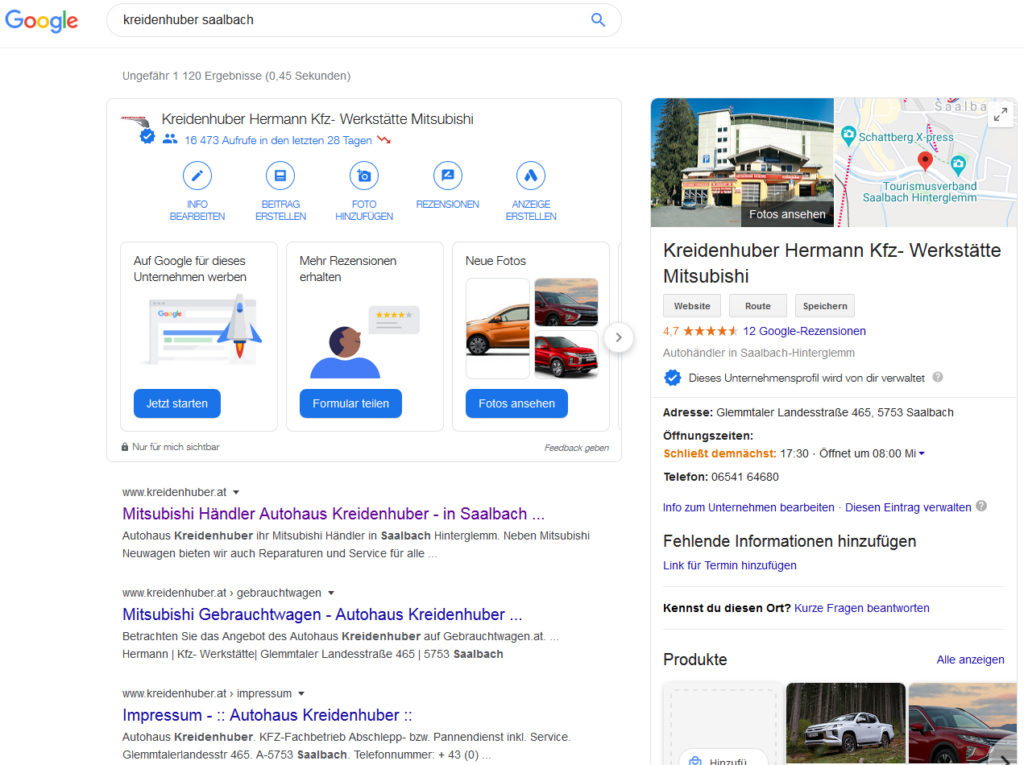Open dropdown beside gebrauchtwagen URL
Viewport: 1024px width, 765px height.
point(331,593)
